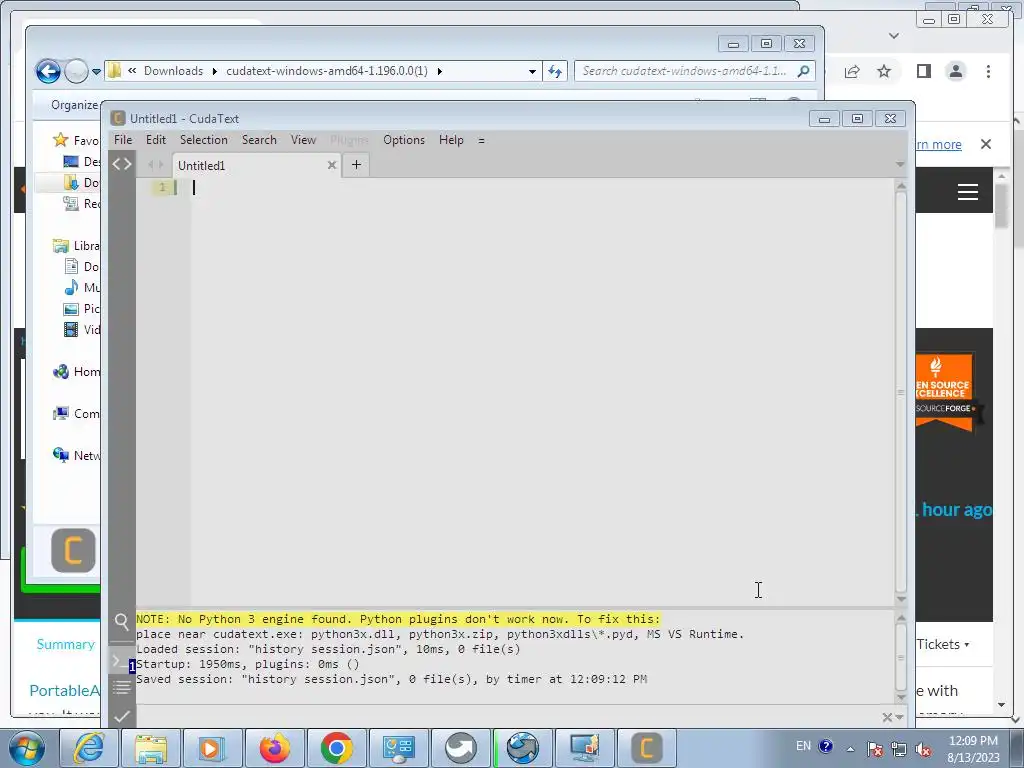Toggle Chrome side panel icon
The width and height of the screenshot is (1024, 768).
(923, 71)
